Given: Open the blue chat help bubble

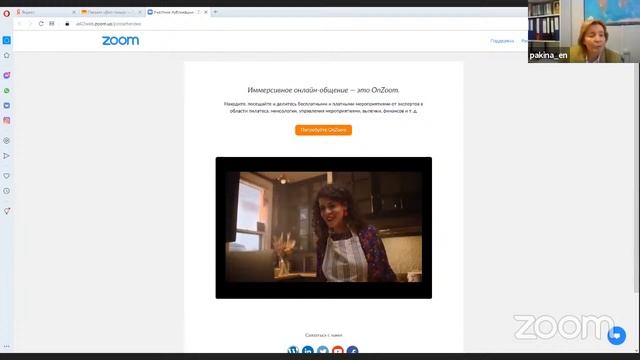Looking at the screenshot, I should click(x=616, y=336).
